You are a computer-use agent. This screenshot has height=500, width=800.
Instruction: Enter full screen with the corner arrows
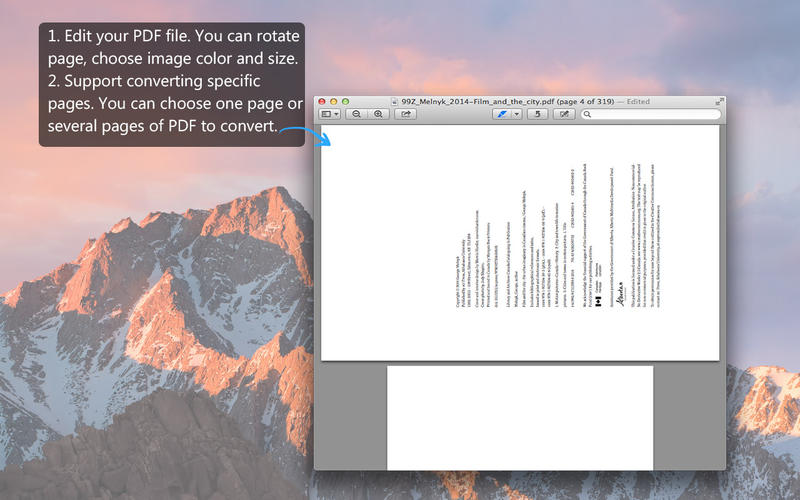point(719,102)
